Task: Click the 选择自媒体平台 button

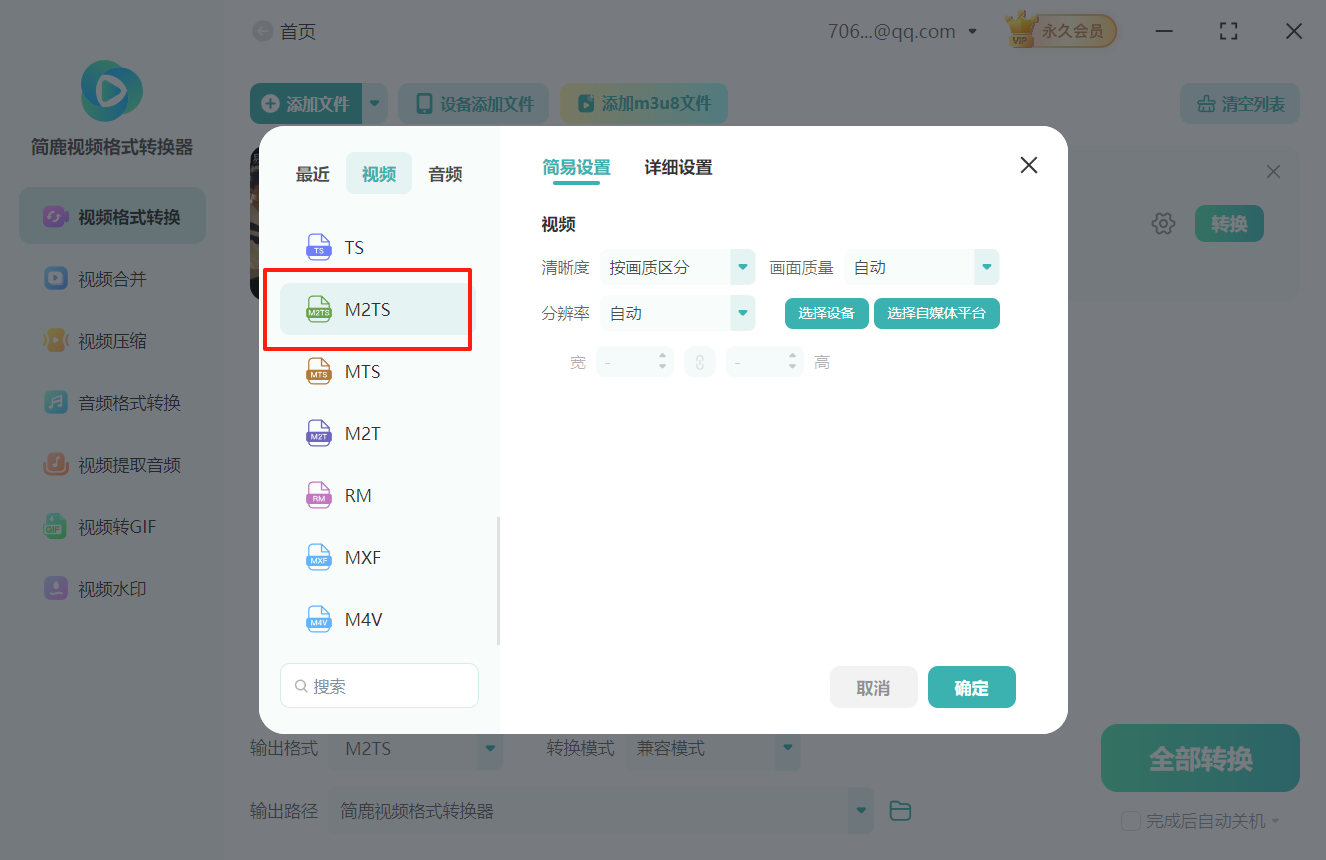Action: 936,313
